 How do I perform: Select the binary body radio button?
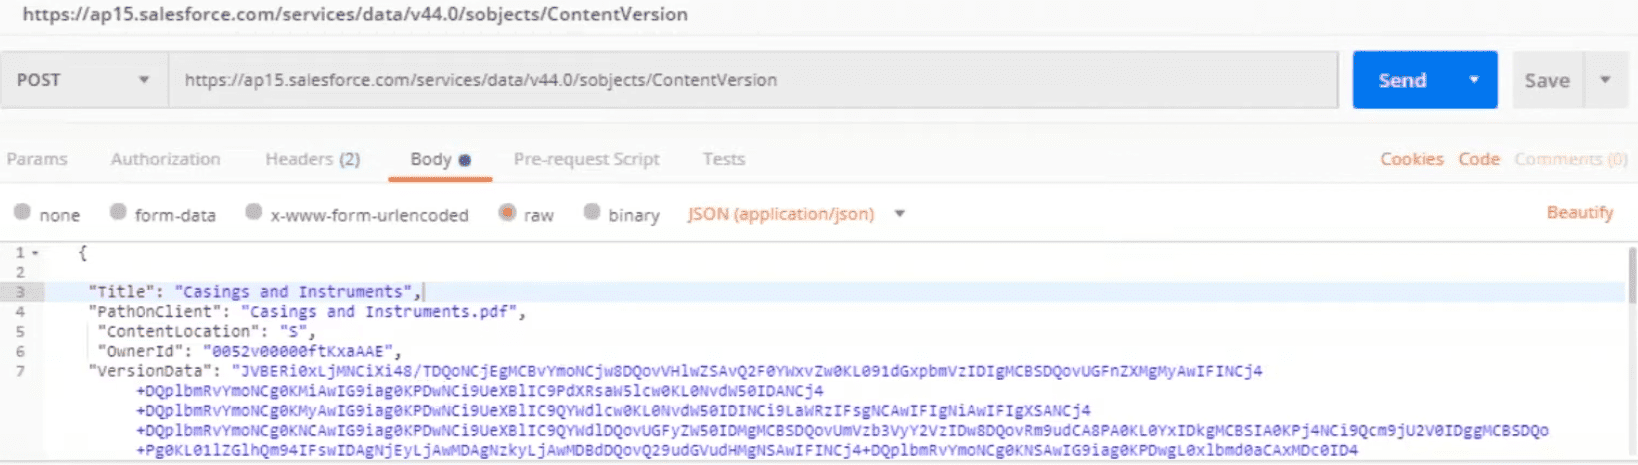(592, 212)
